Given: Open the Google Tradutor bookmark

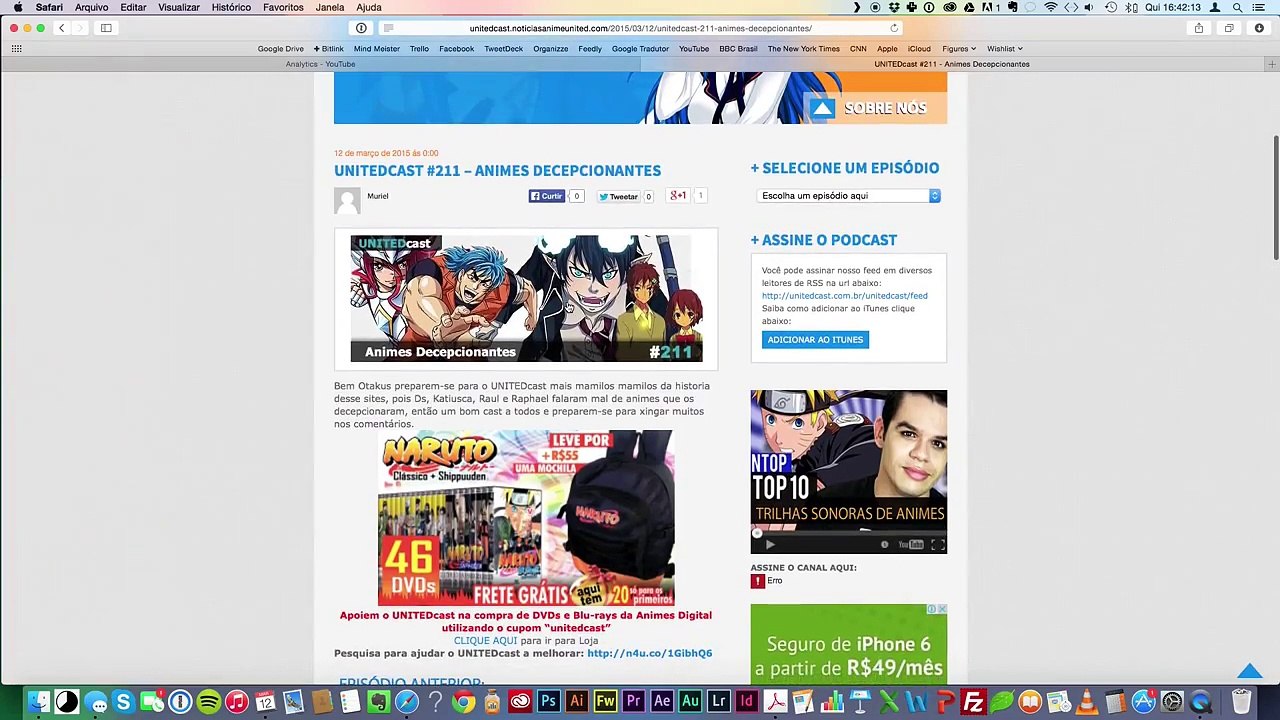Looking at the screenshot, I should click(640, 48).
